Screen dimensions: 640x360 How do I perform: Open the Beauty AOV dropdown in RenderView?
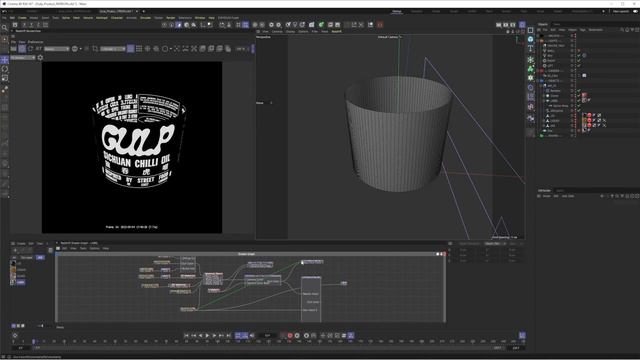[57, 49]
